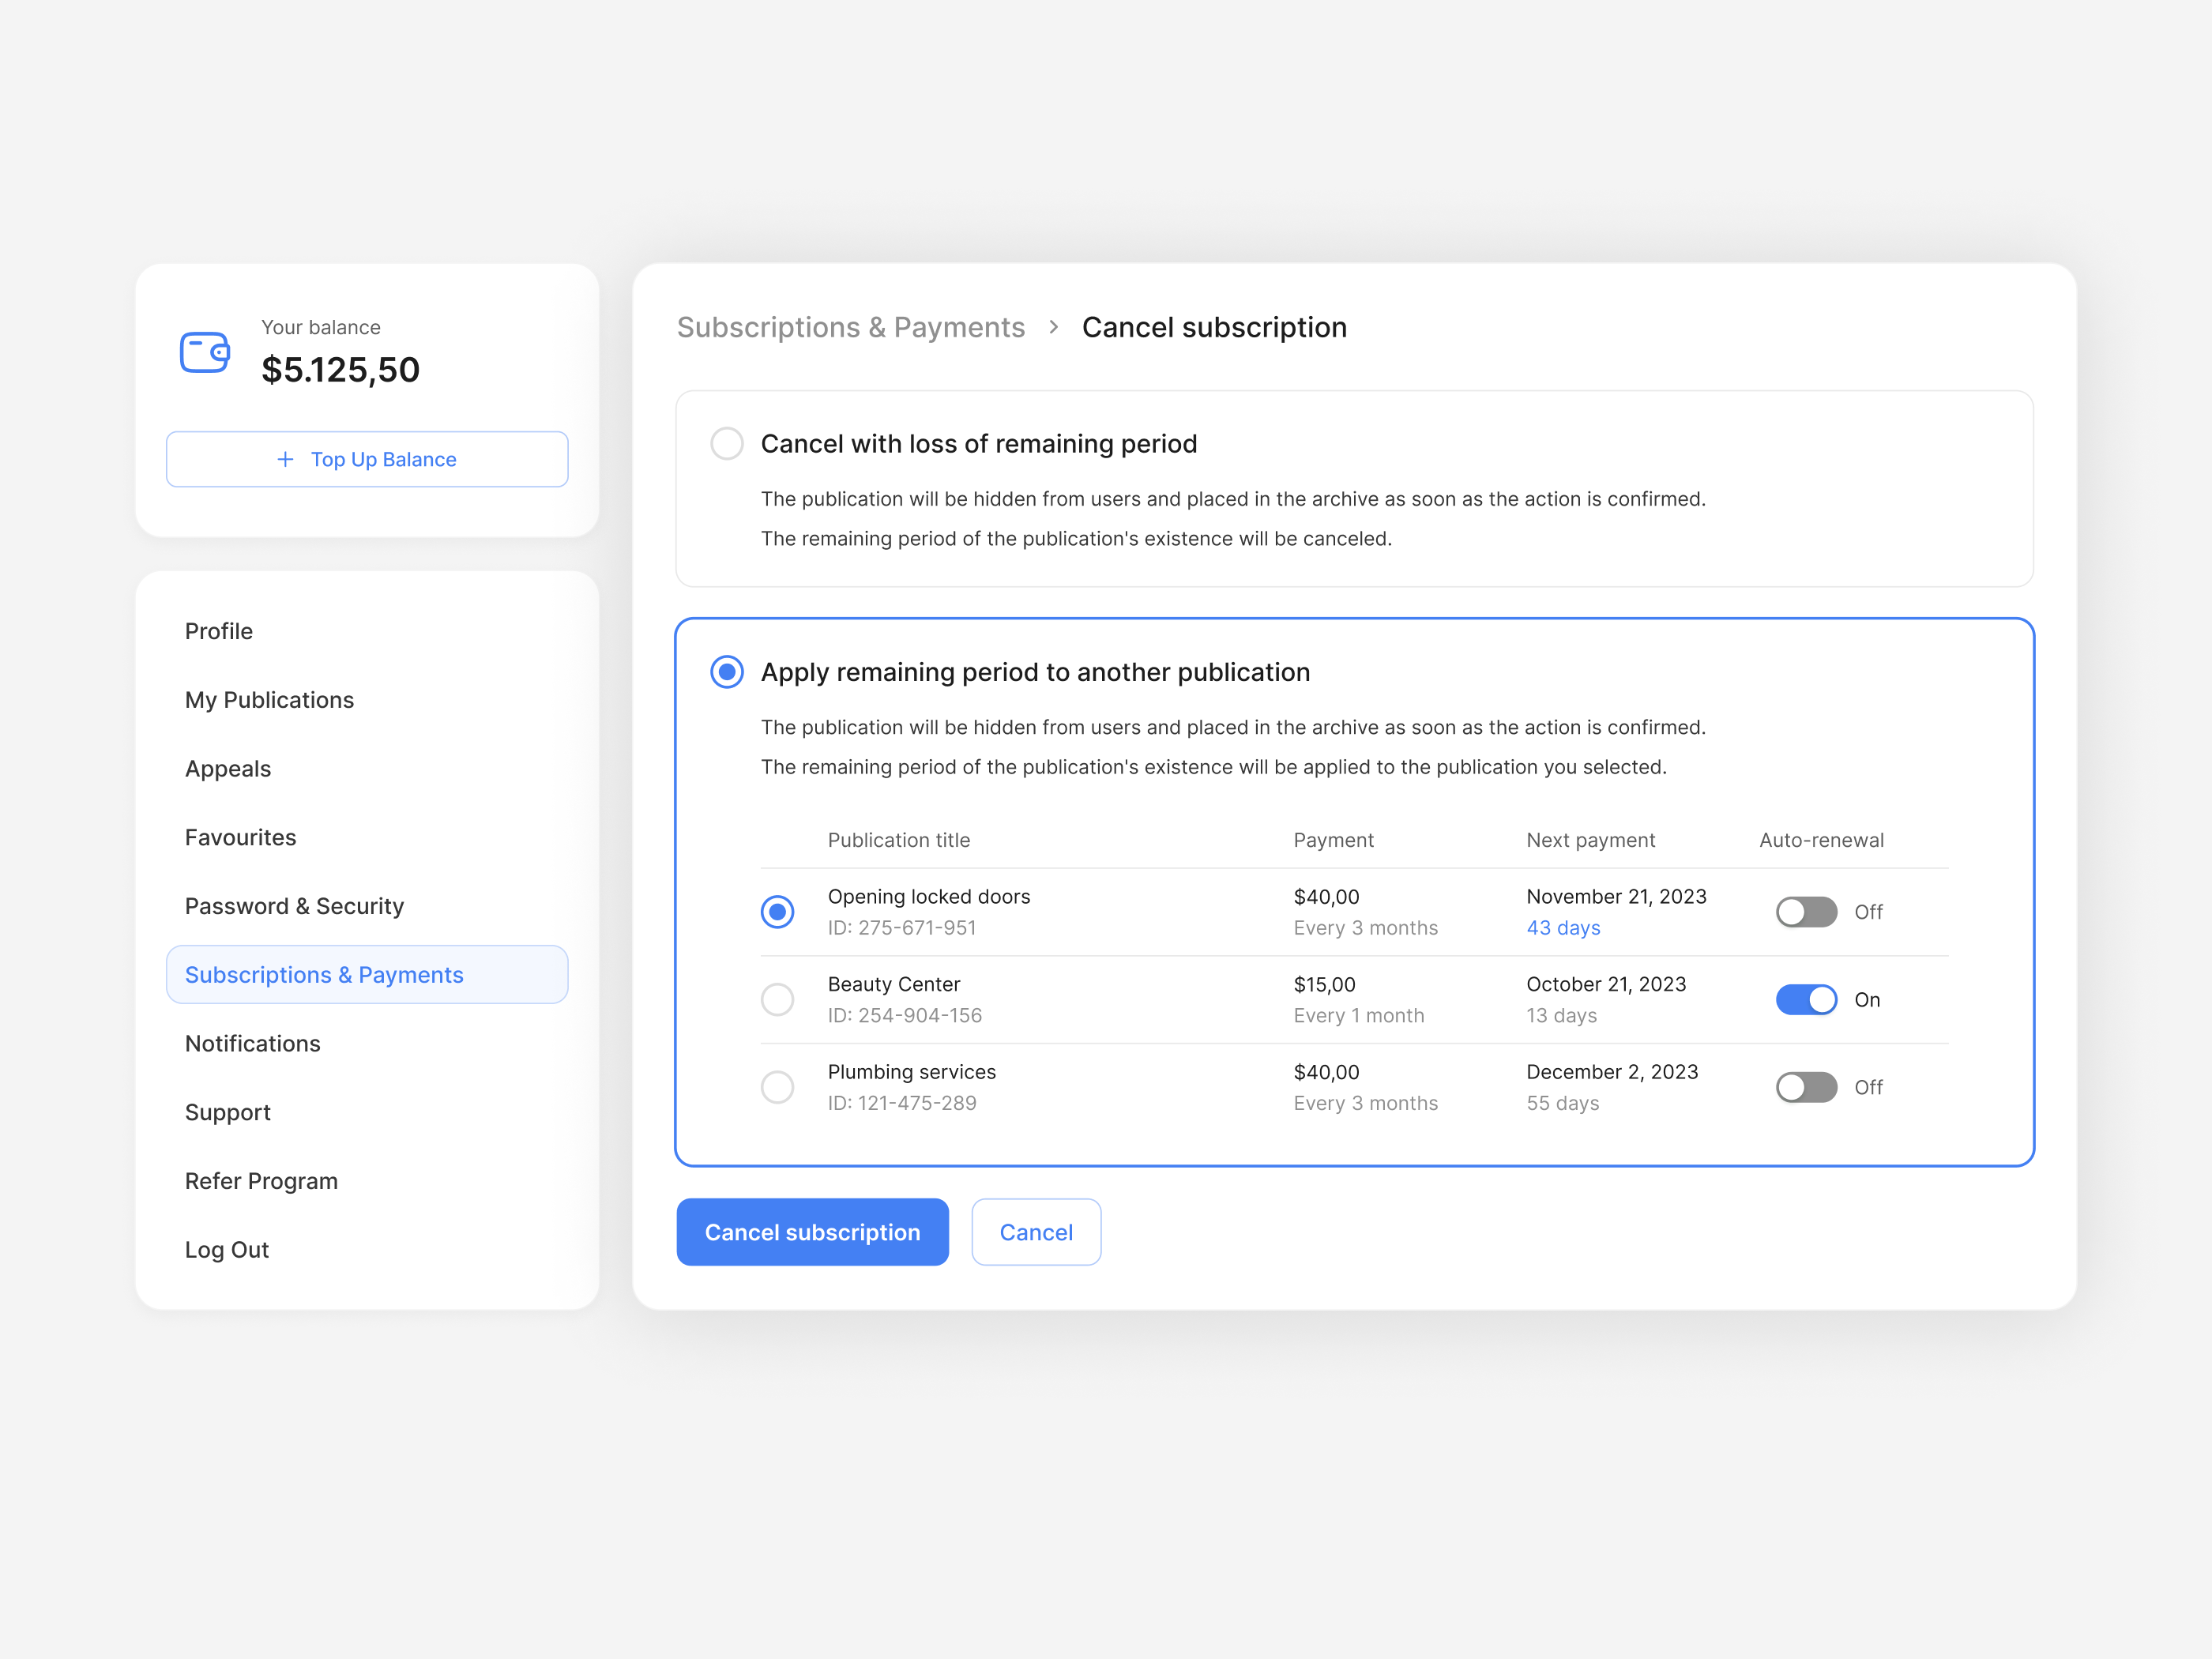Open the Support section

tap(227, 1112)
